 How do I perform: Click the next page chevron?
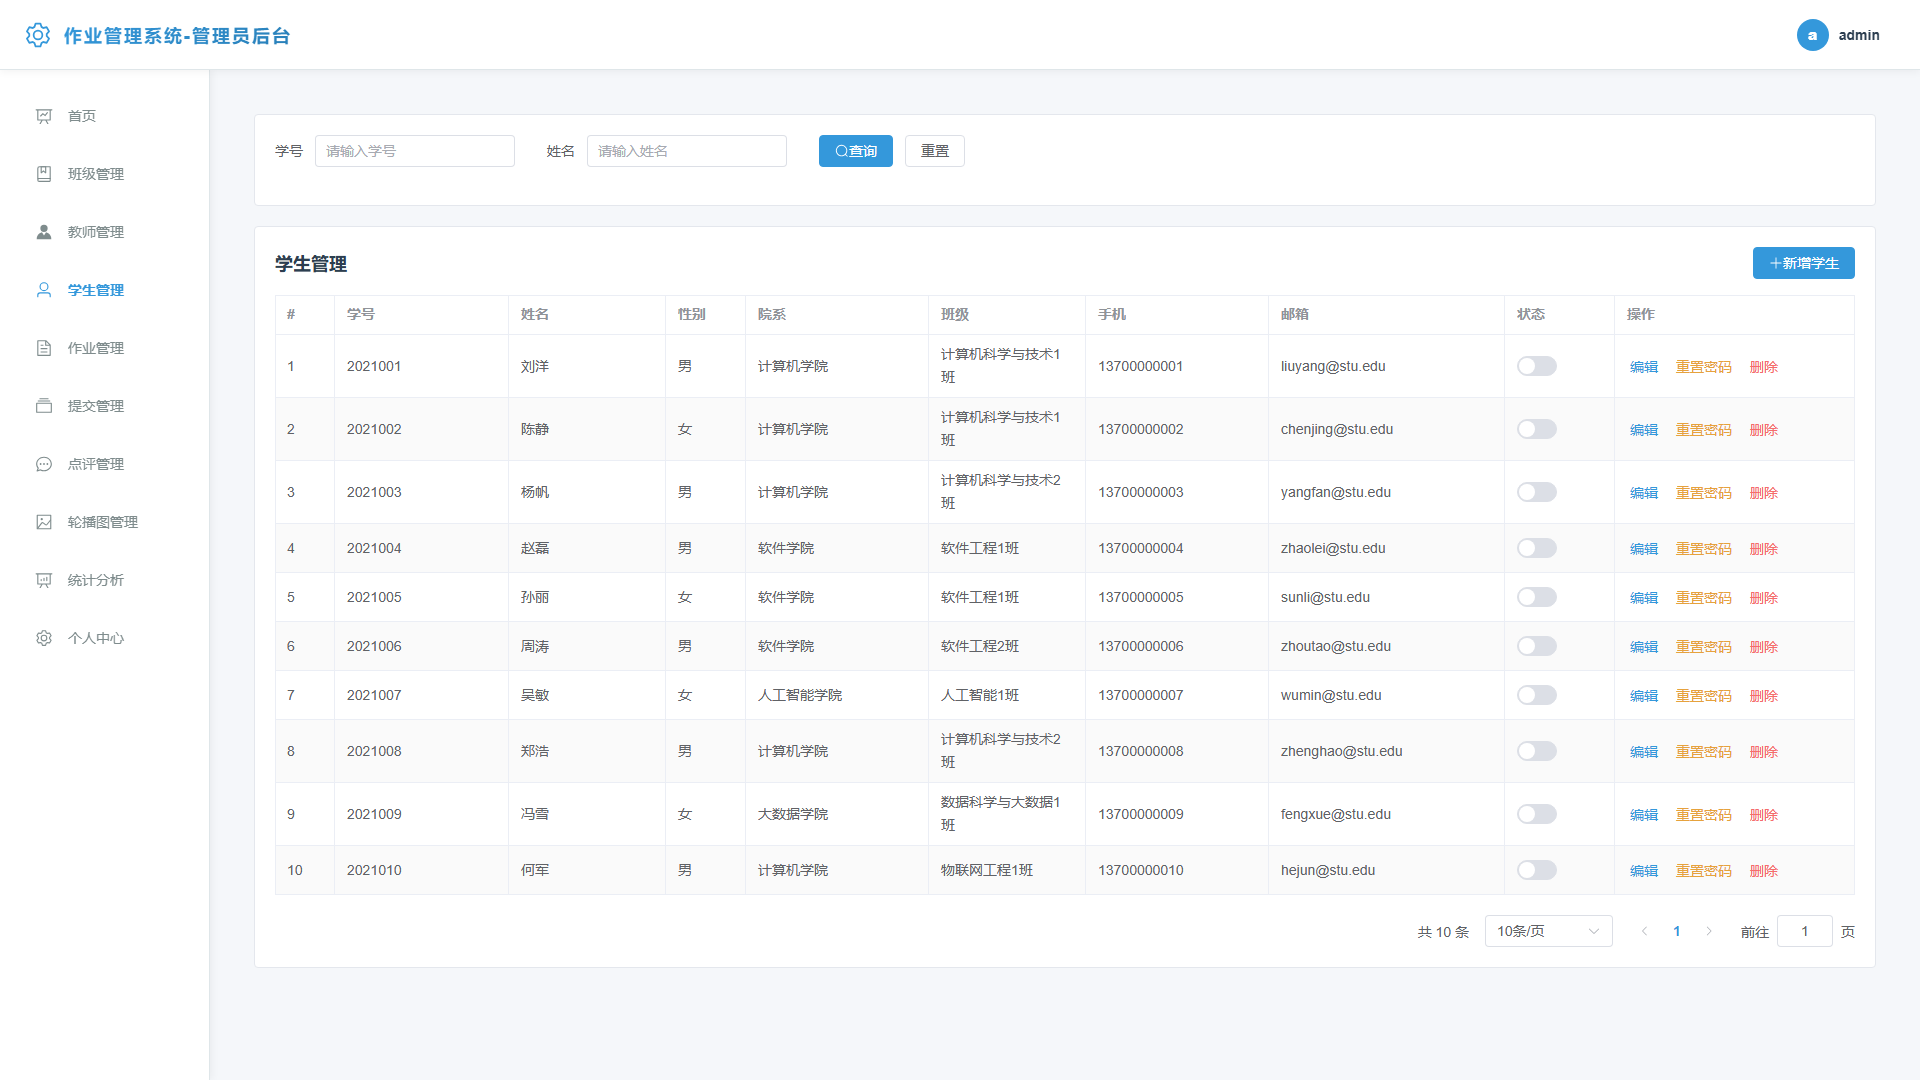click(x=1709, y=931)
